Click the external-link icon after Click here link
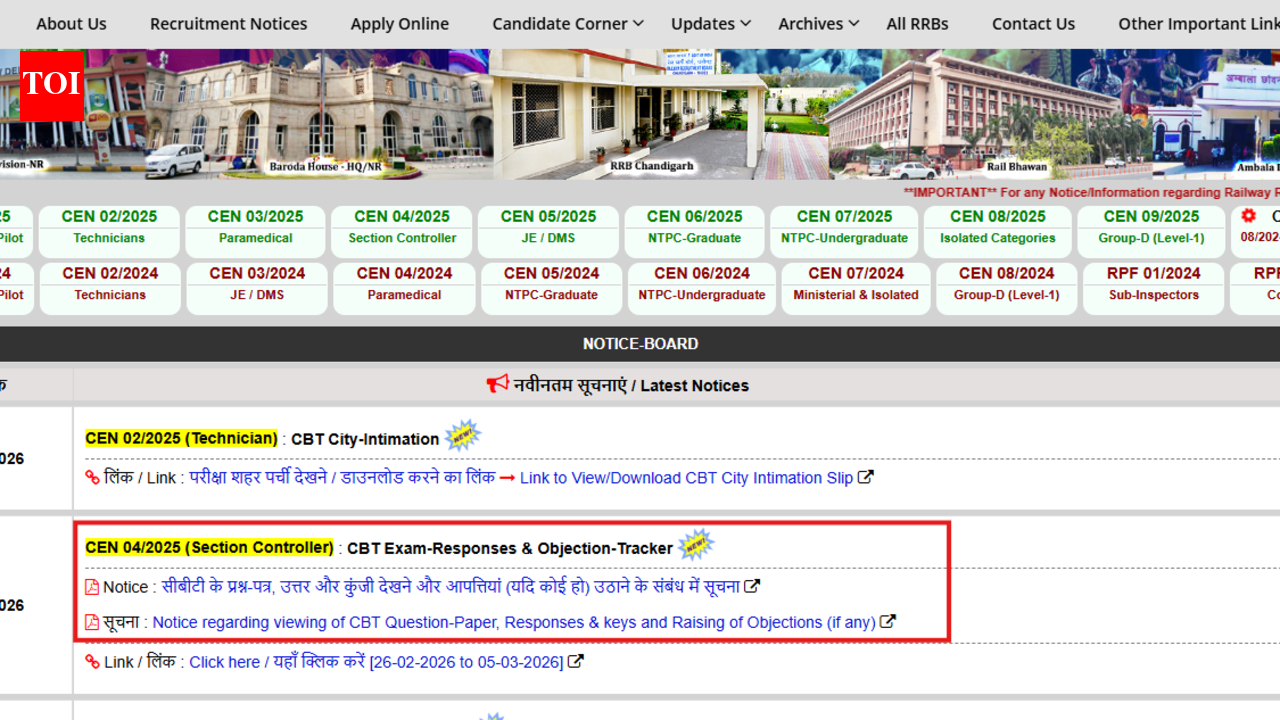This screenshot has width=1280, height=720. tap(574, 661)
